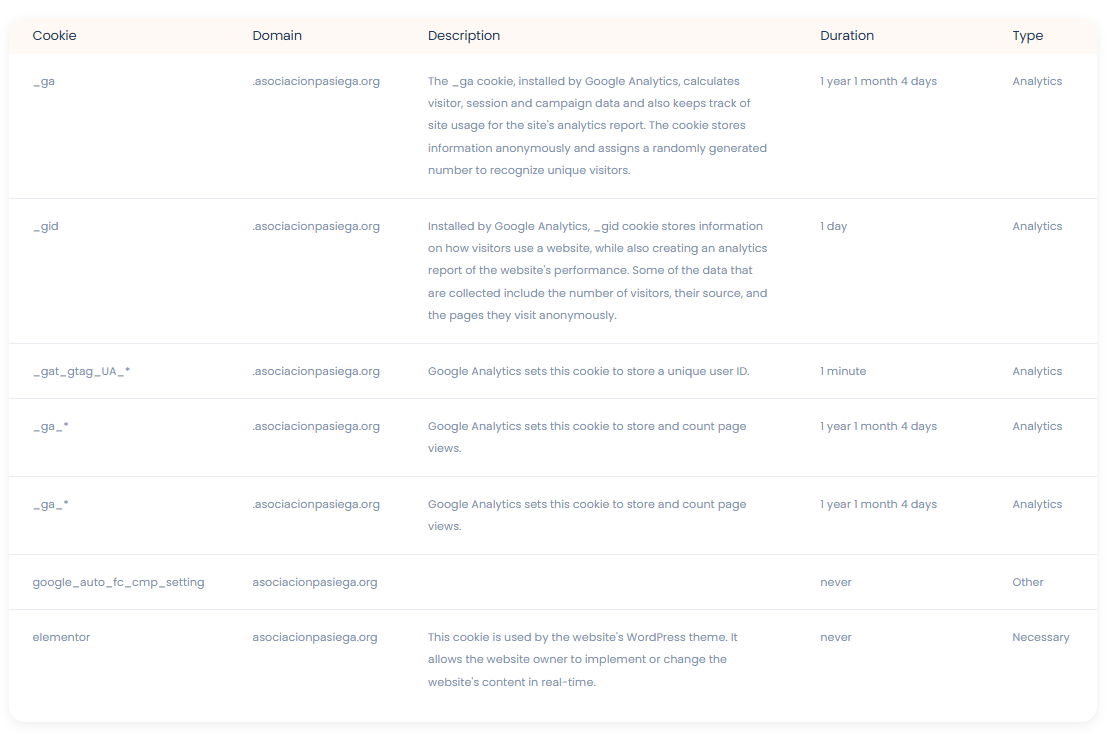Click the elementor row's domain asociacionpasiega.org
The width and height of the screenshot is (1112, 736).
click(x=315, y=637)
